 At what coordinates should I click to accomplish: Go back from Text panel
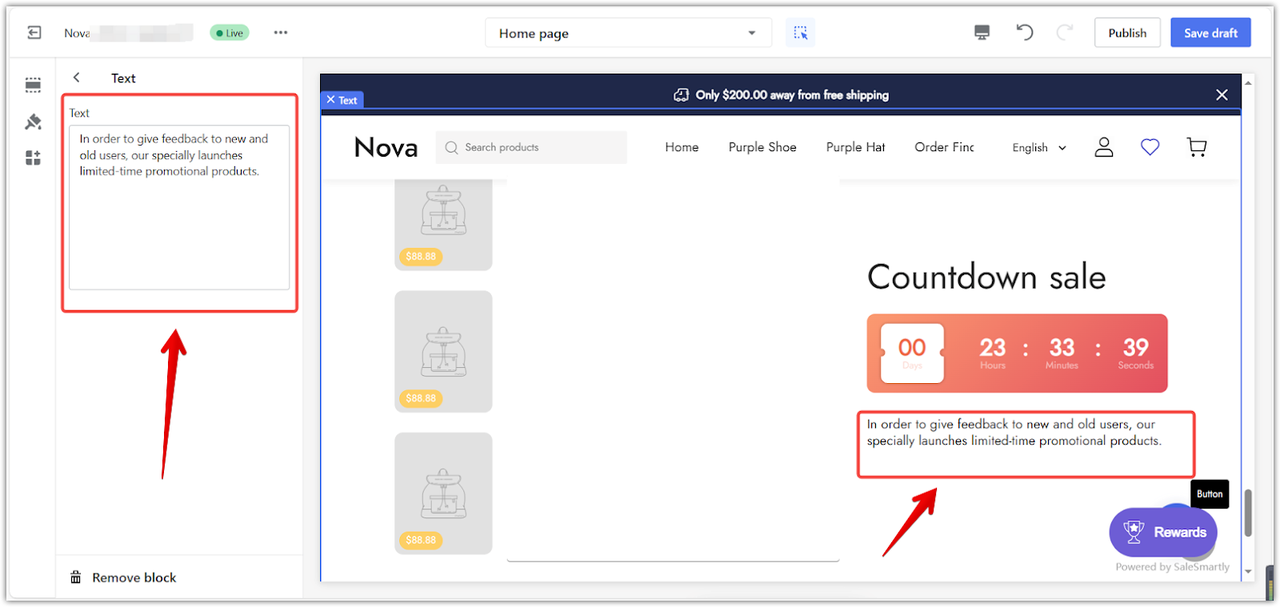[x=77, y=78]
